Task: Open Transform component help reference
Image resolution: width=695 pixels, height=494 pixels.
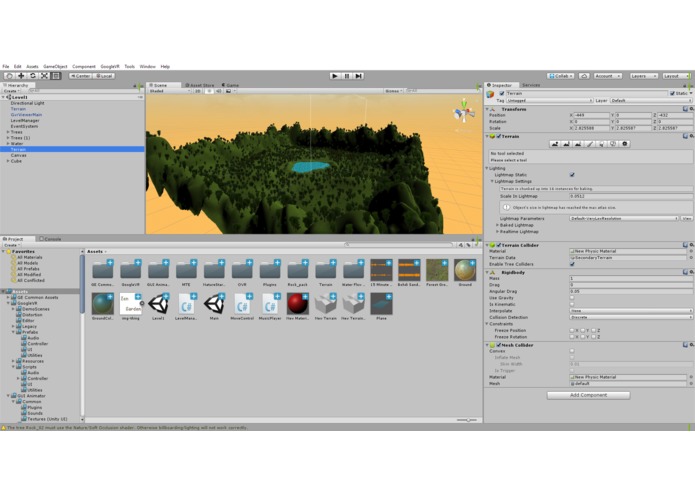Action: pyautogui.click(x=686, y=109)
